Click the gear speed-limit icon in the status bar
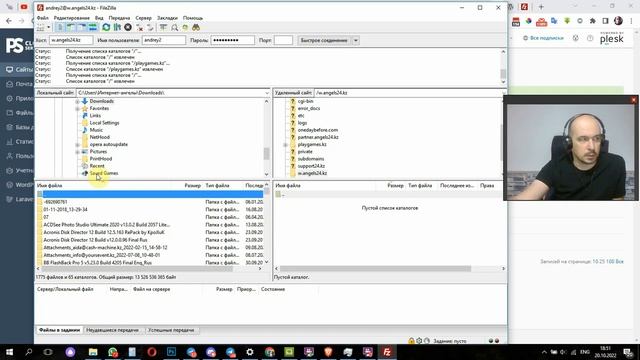640x360 pixels. tap(419, 340)
